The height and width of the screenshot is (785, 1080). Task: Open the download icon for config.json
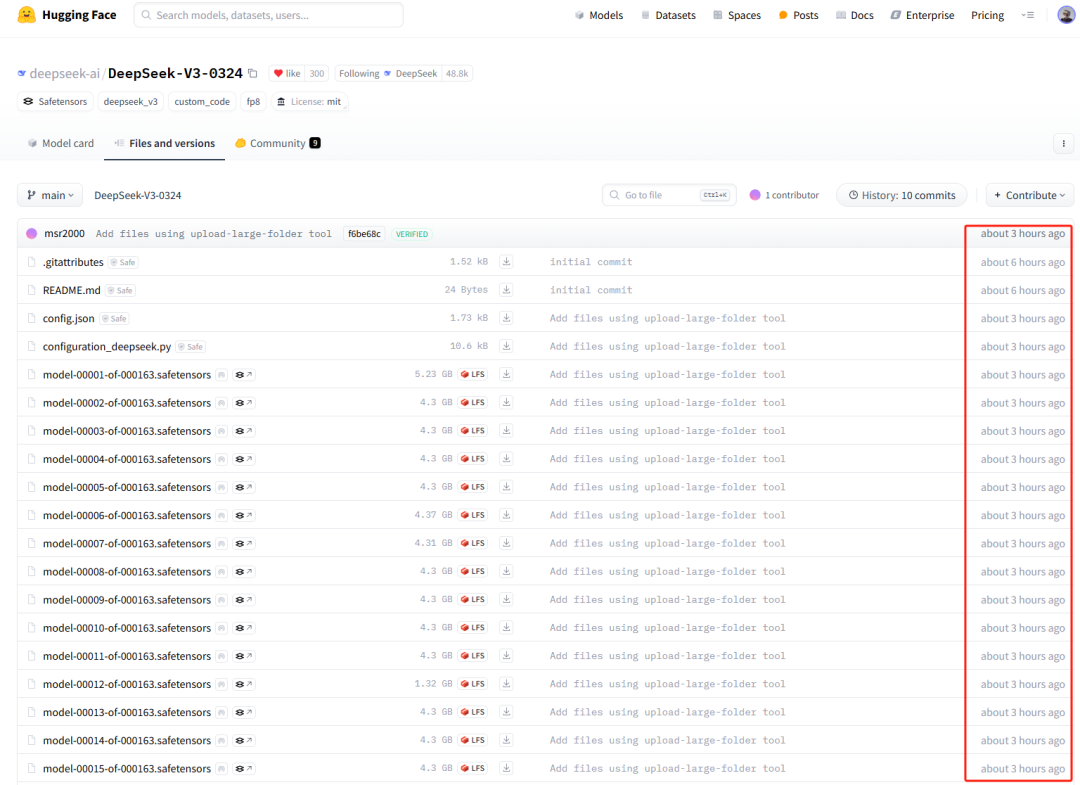[507, 318]
